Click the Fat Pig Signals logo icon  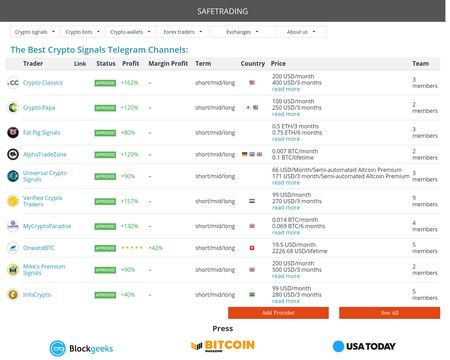(13, 132)
